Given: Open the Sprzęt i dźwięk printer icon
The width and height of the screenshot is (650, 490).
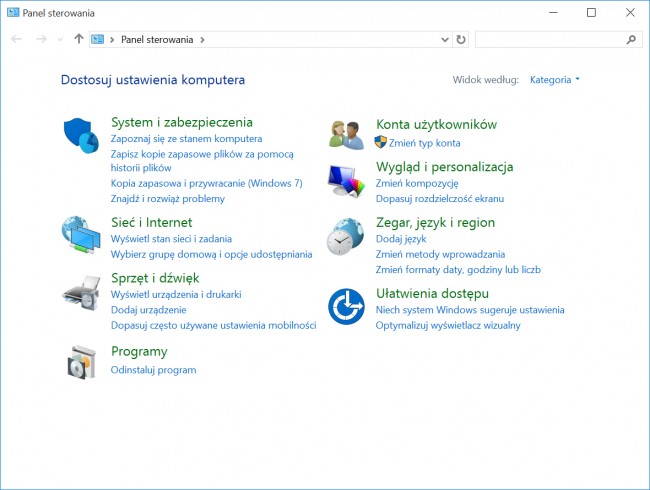Looking at the screenshot, I should (x=81, y=293).
